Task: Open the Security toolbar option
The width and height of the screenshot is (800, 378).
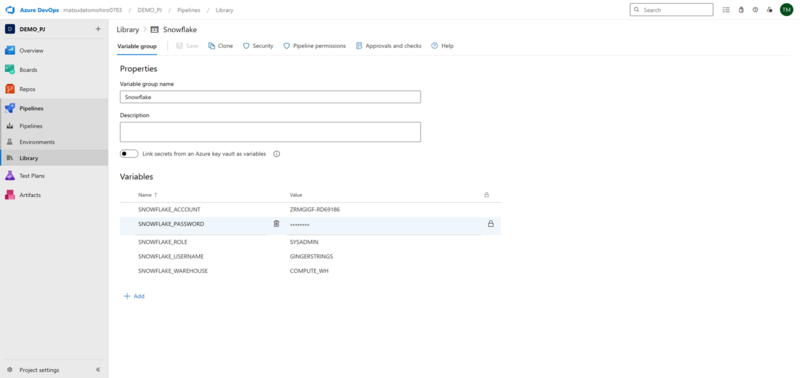Action: click(258, 46)
